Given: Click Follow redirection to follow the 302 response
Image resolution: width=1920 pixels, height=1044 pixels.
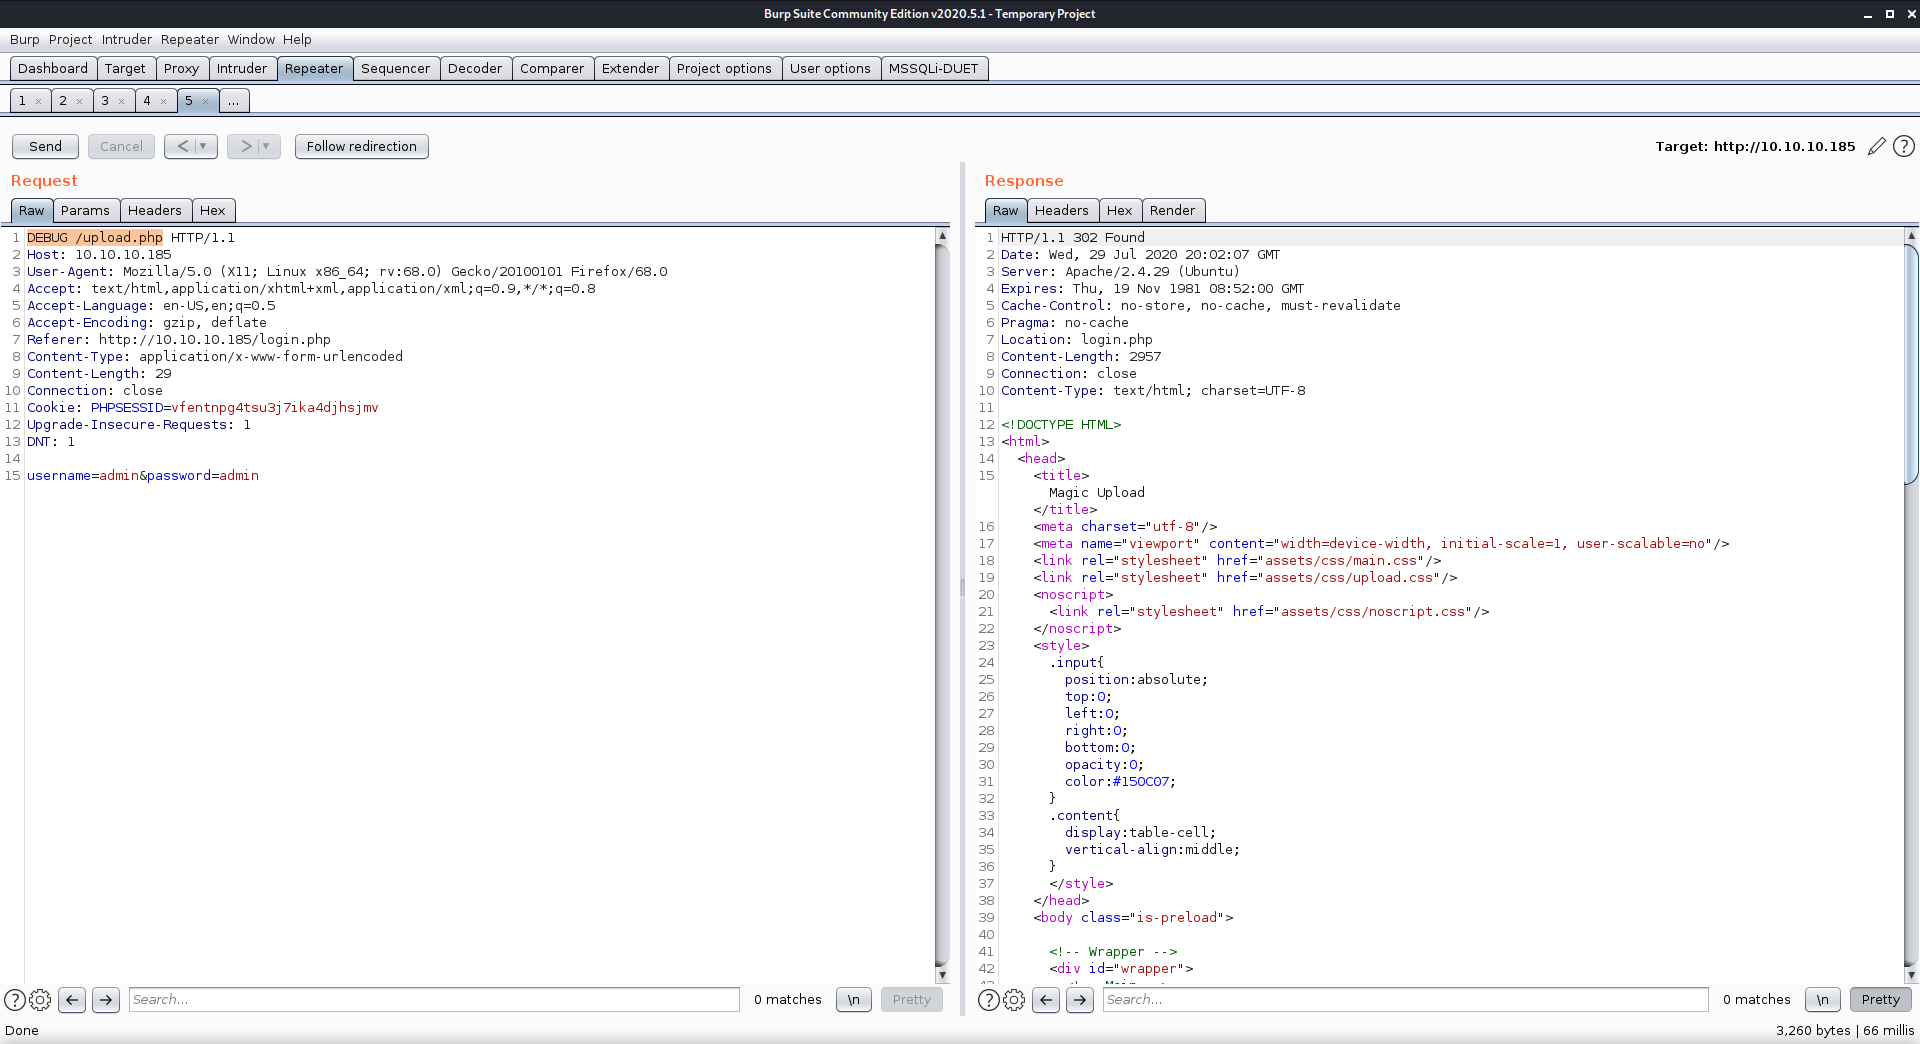Looking at the screenshot, I should point(361,146).
